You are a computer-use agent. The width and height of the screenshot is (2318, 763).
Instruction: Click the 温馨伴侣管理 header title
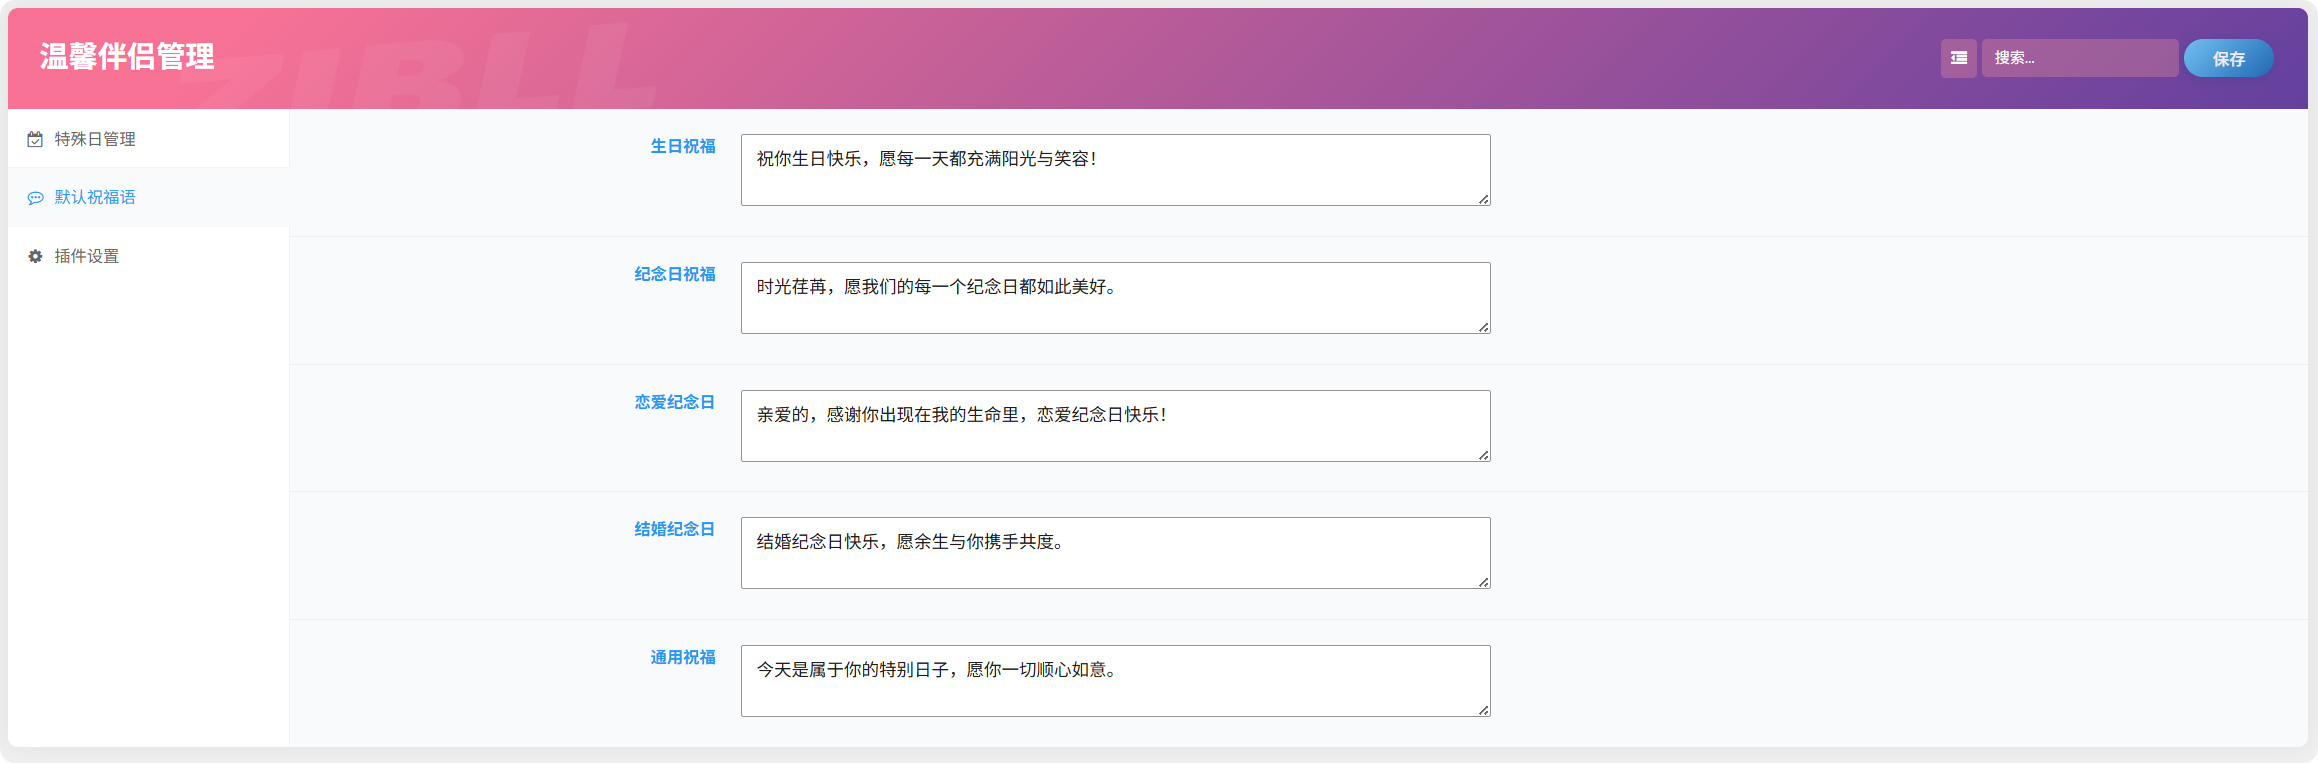click(x=127, y=57)
